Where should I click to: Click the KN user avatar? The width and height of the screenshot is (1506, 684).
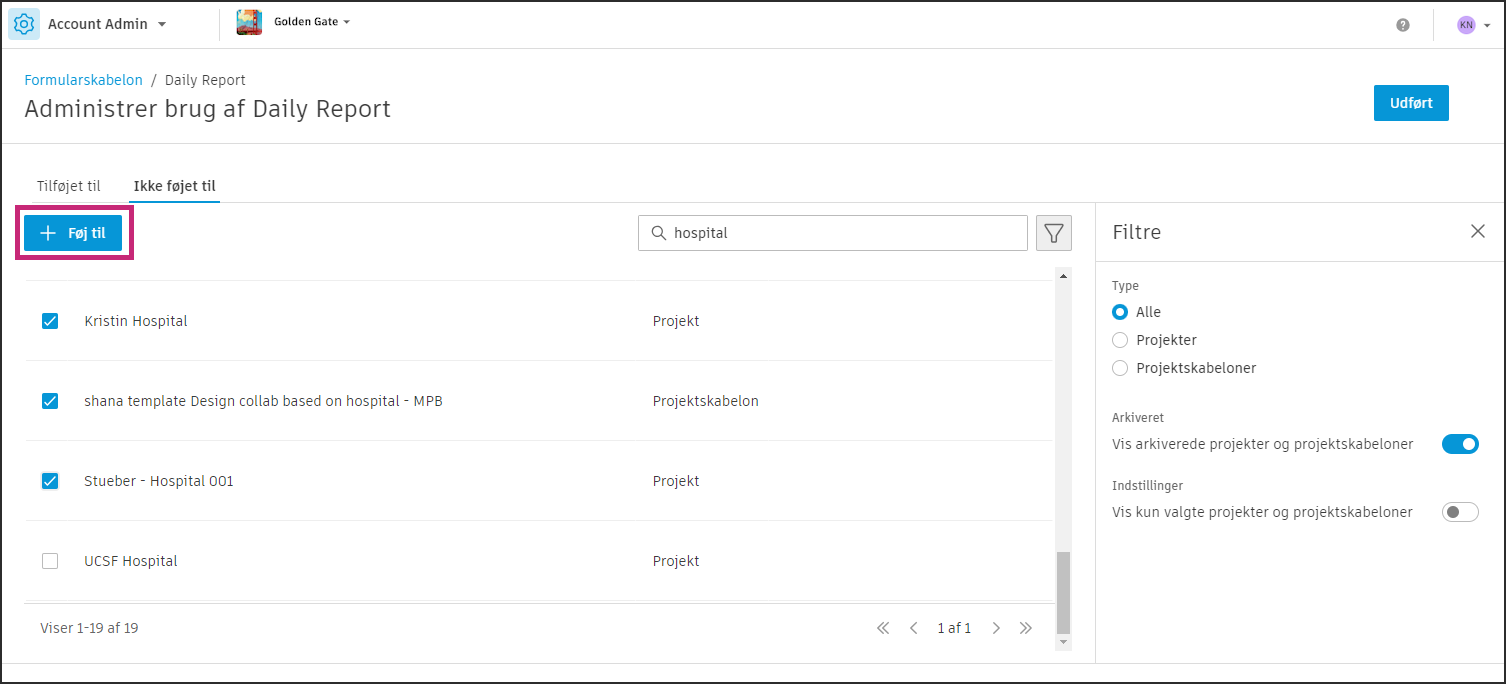(x=1466, y=25)
